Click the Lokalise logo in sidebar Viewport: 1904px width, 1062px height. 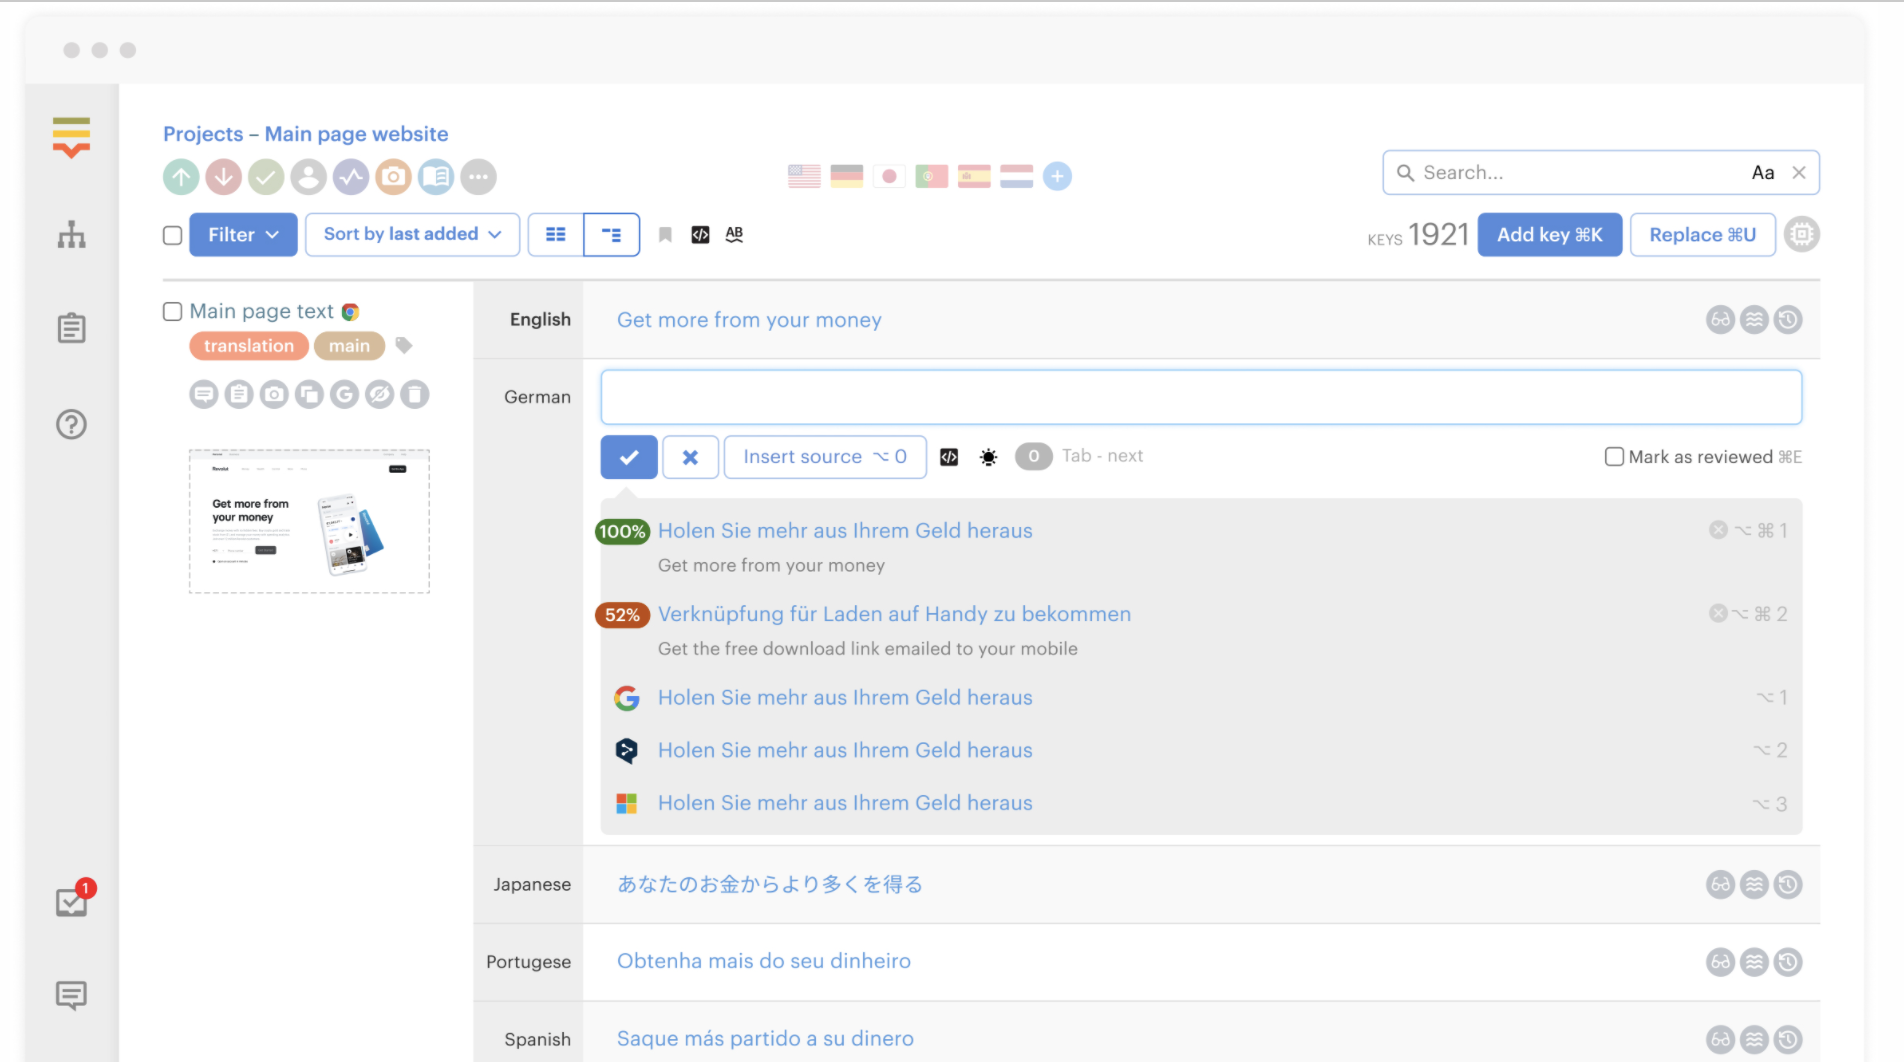(71, 138)
